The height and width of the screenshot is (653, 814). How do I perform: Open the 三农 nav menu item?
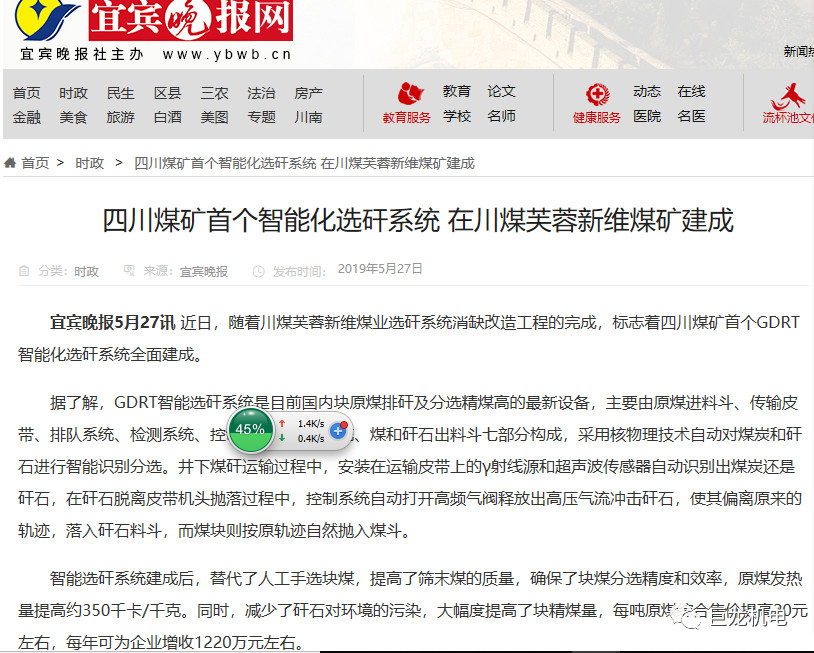[x=214, y=93]
